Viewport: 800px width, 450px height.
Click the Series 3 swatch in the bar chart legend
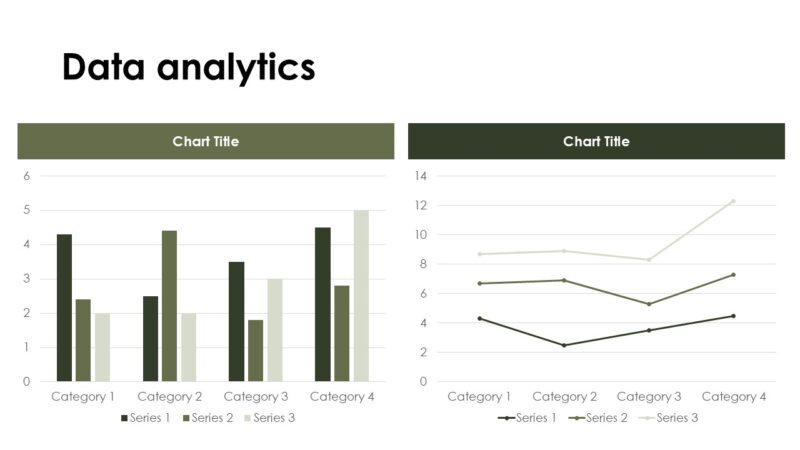click(248, 418)
